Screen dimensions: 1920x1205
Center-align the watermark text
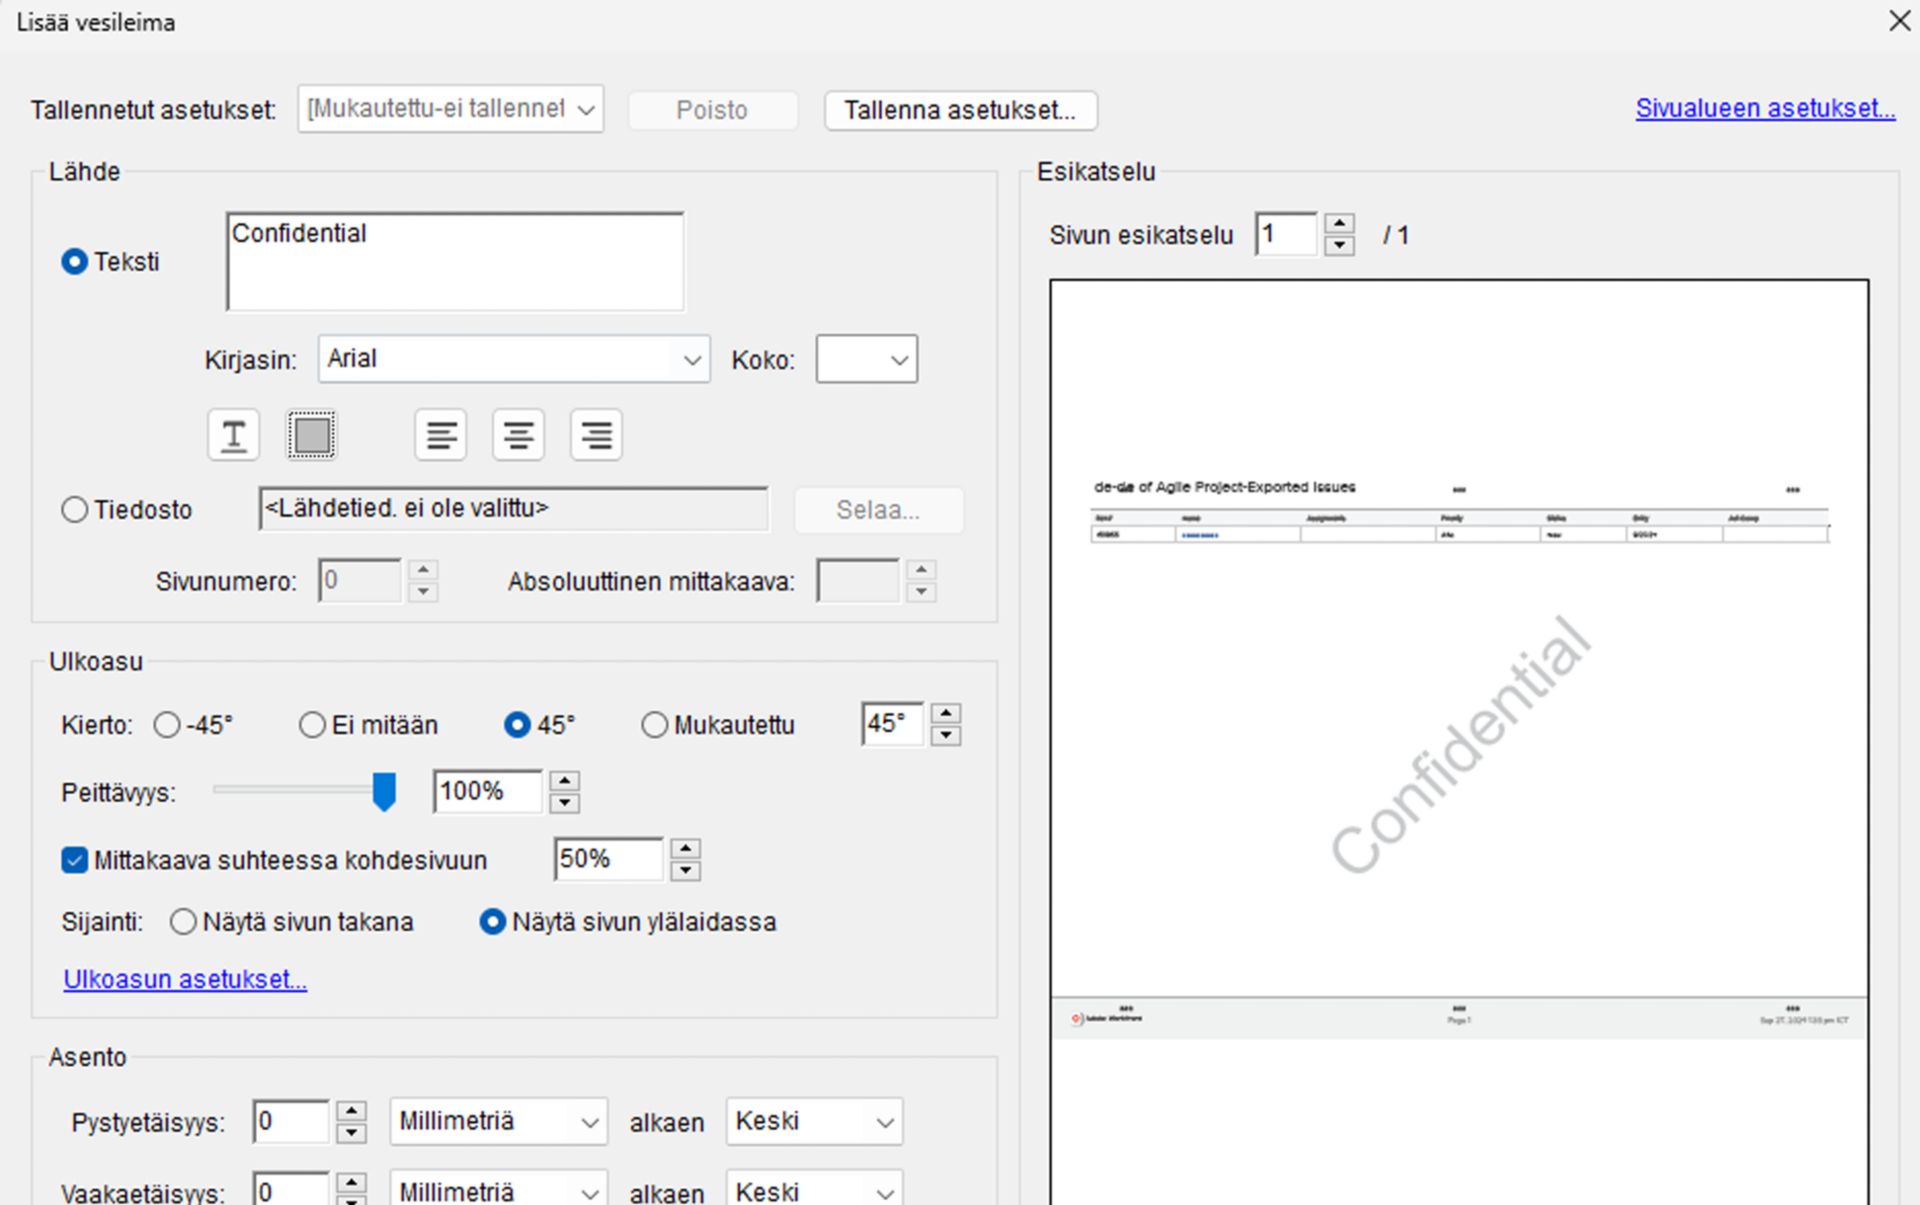click(518, 435)
